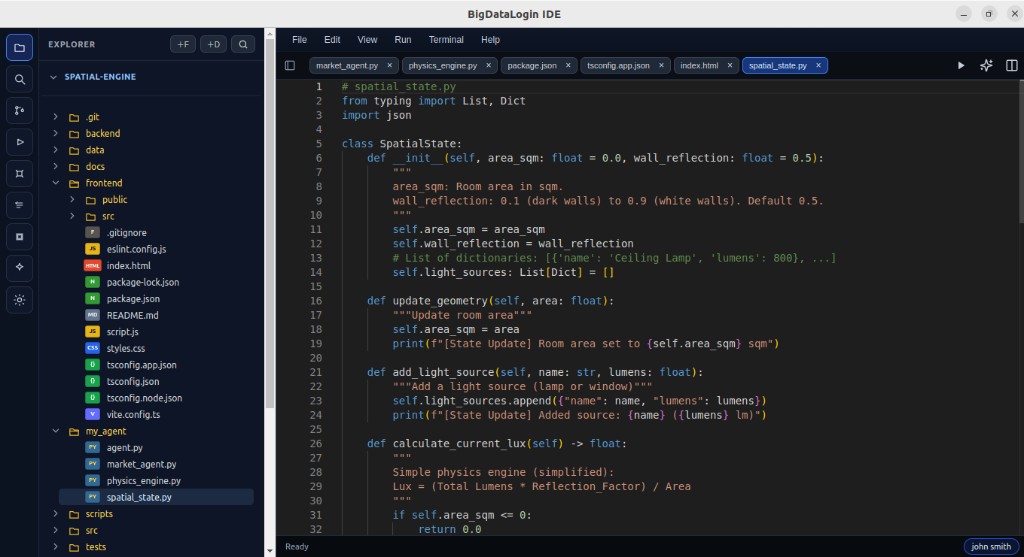Open index.html in file tree
1024x557 pixels.
[x=129, y=266]
